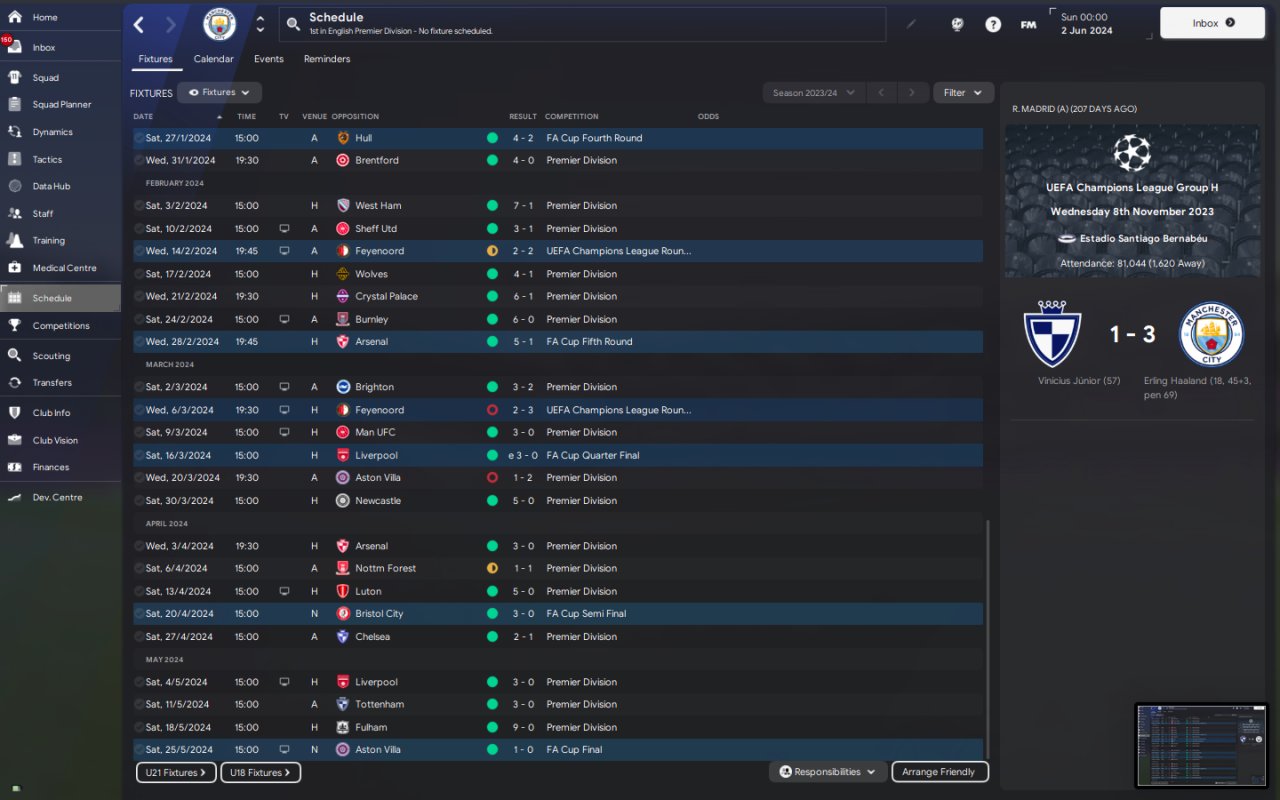Open the Finances sidebar icon

coord(15,466)
